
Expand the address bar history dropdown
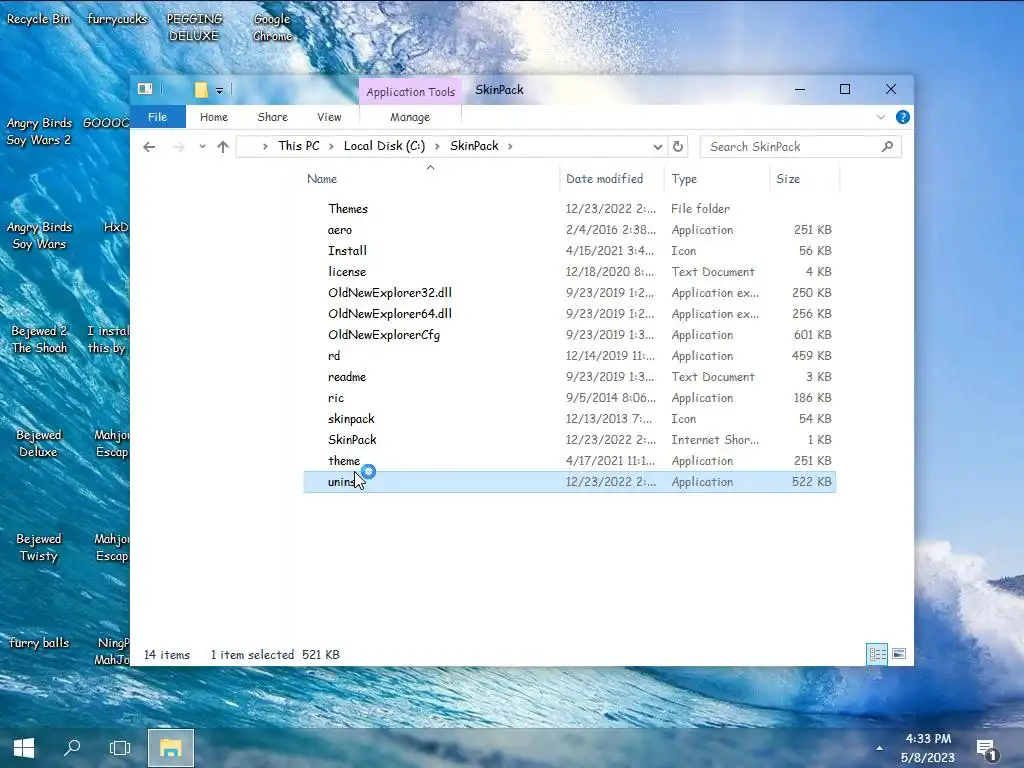point(657,147)
